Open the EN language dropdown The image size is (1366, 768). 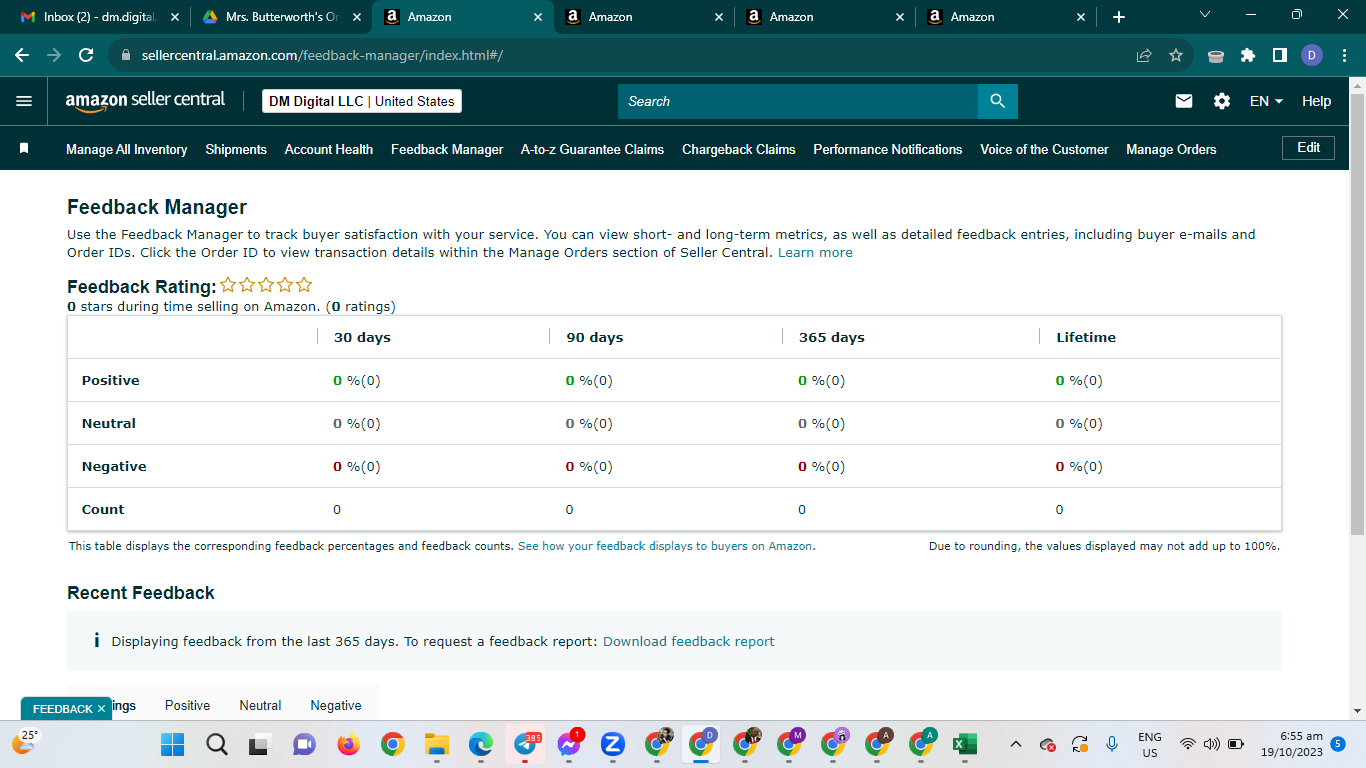[1266, 101]
